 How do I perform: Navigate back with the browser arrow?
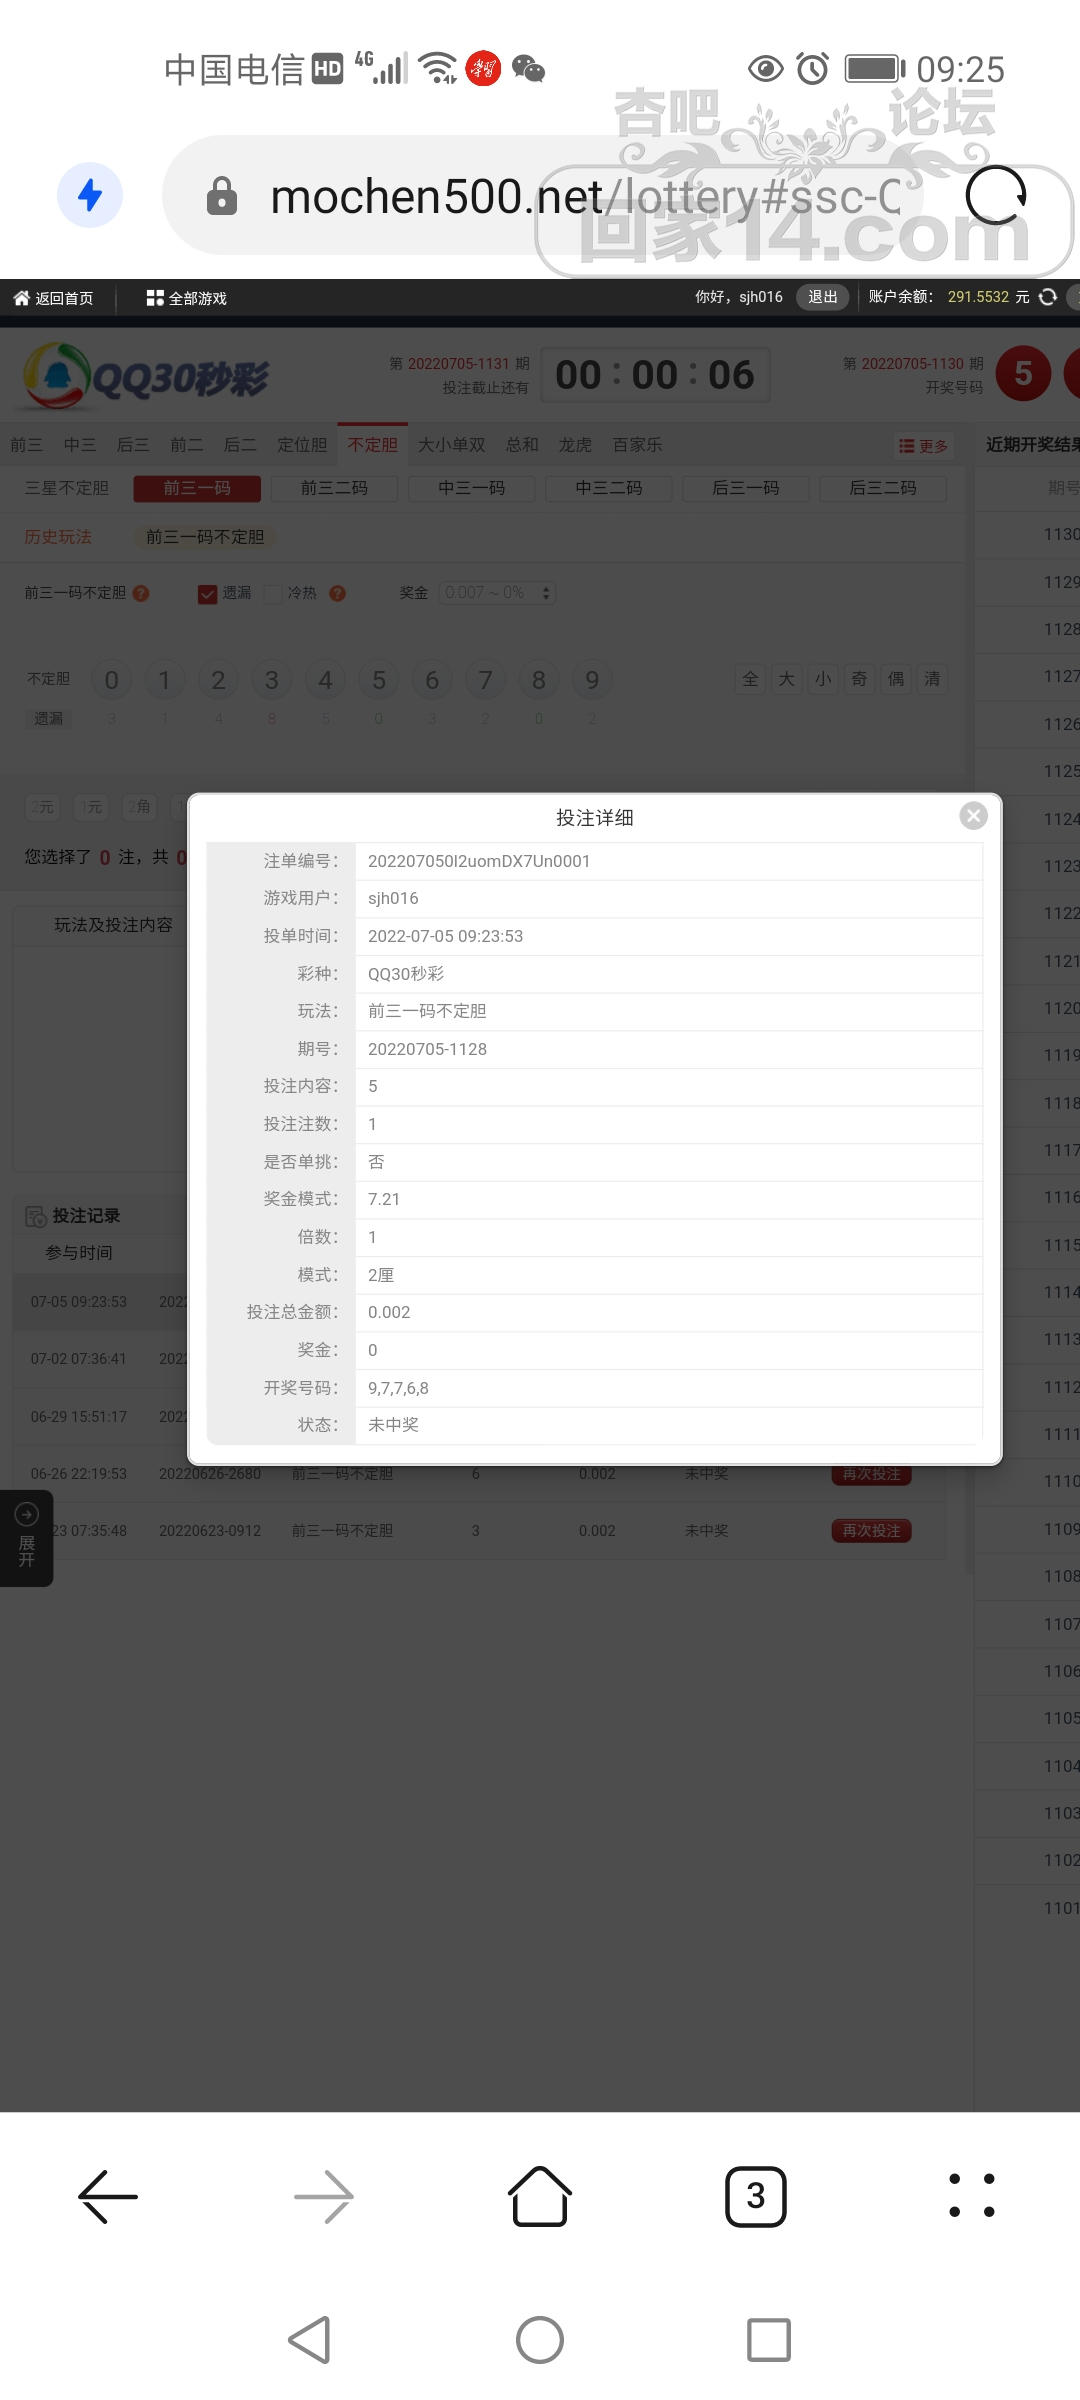coord(108,2196)
